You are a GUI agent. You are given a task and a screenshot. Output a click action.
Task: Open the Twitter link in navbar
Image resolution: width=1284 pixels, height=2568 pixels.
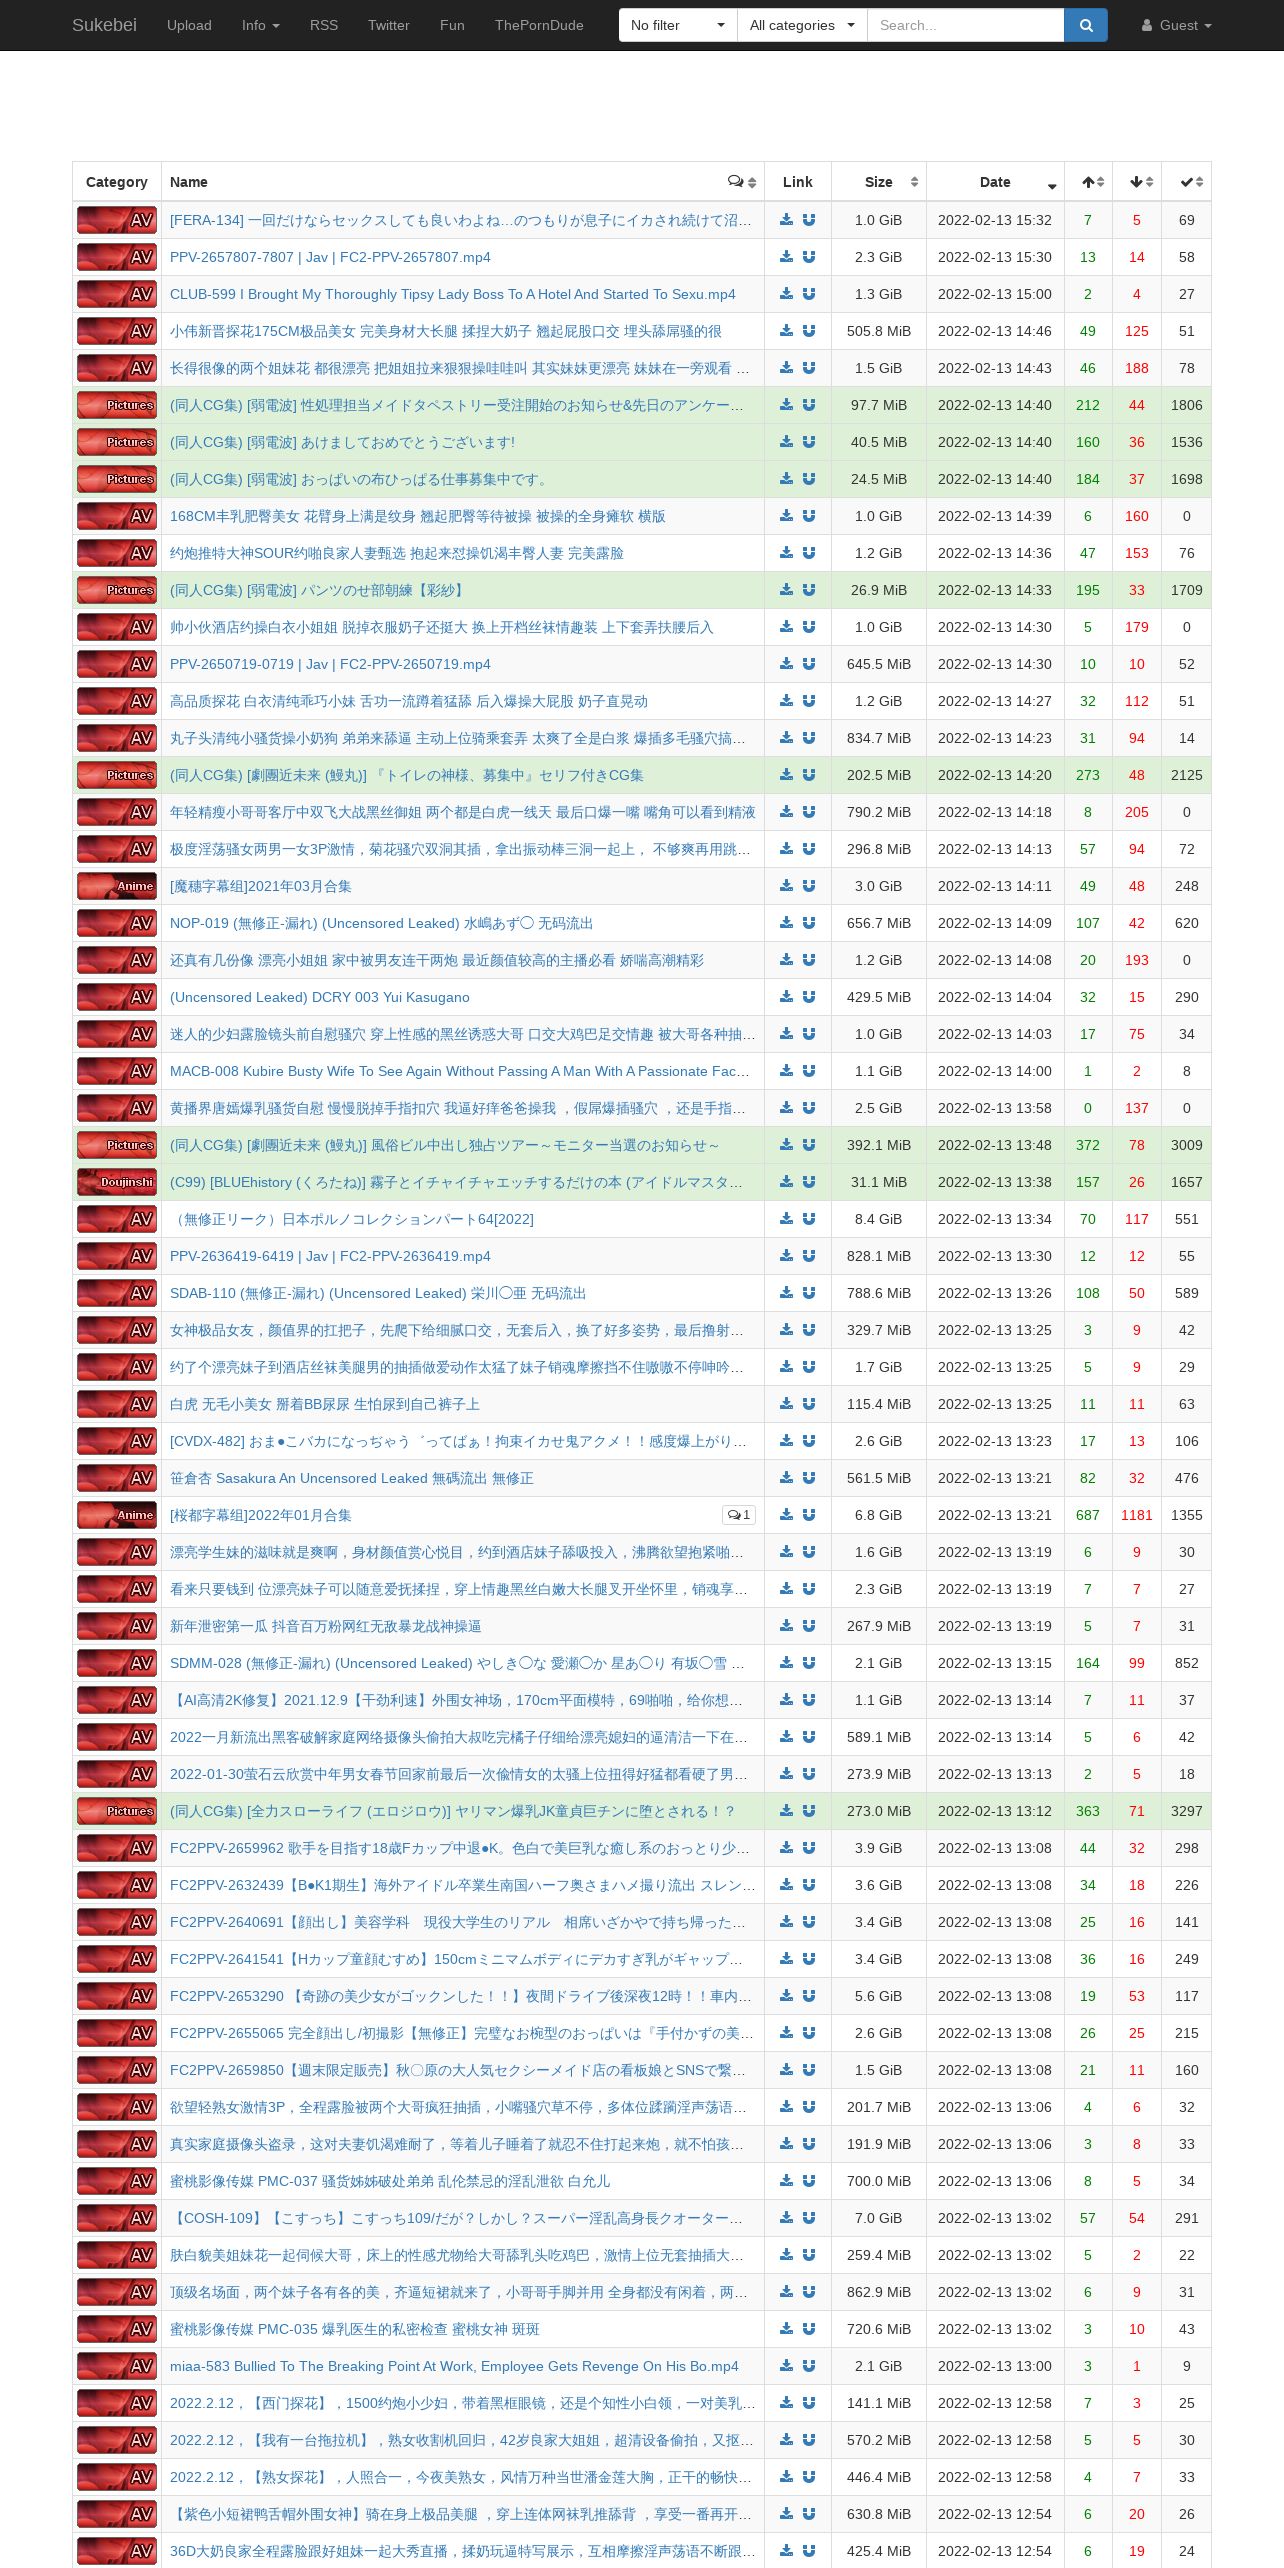click(389, 25)
